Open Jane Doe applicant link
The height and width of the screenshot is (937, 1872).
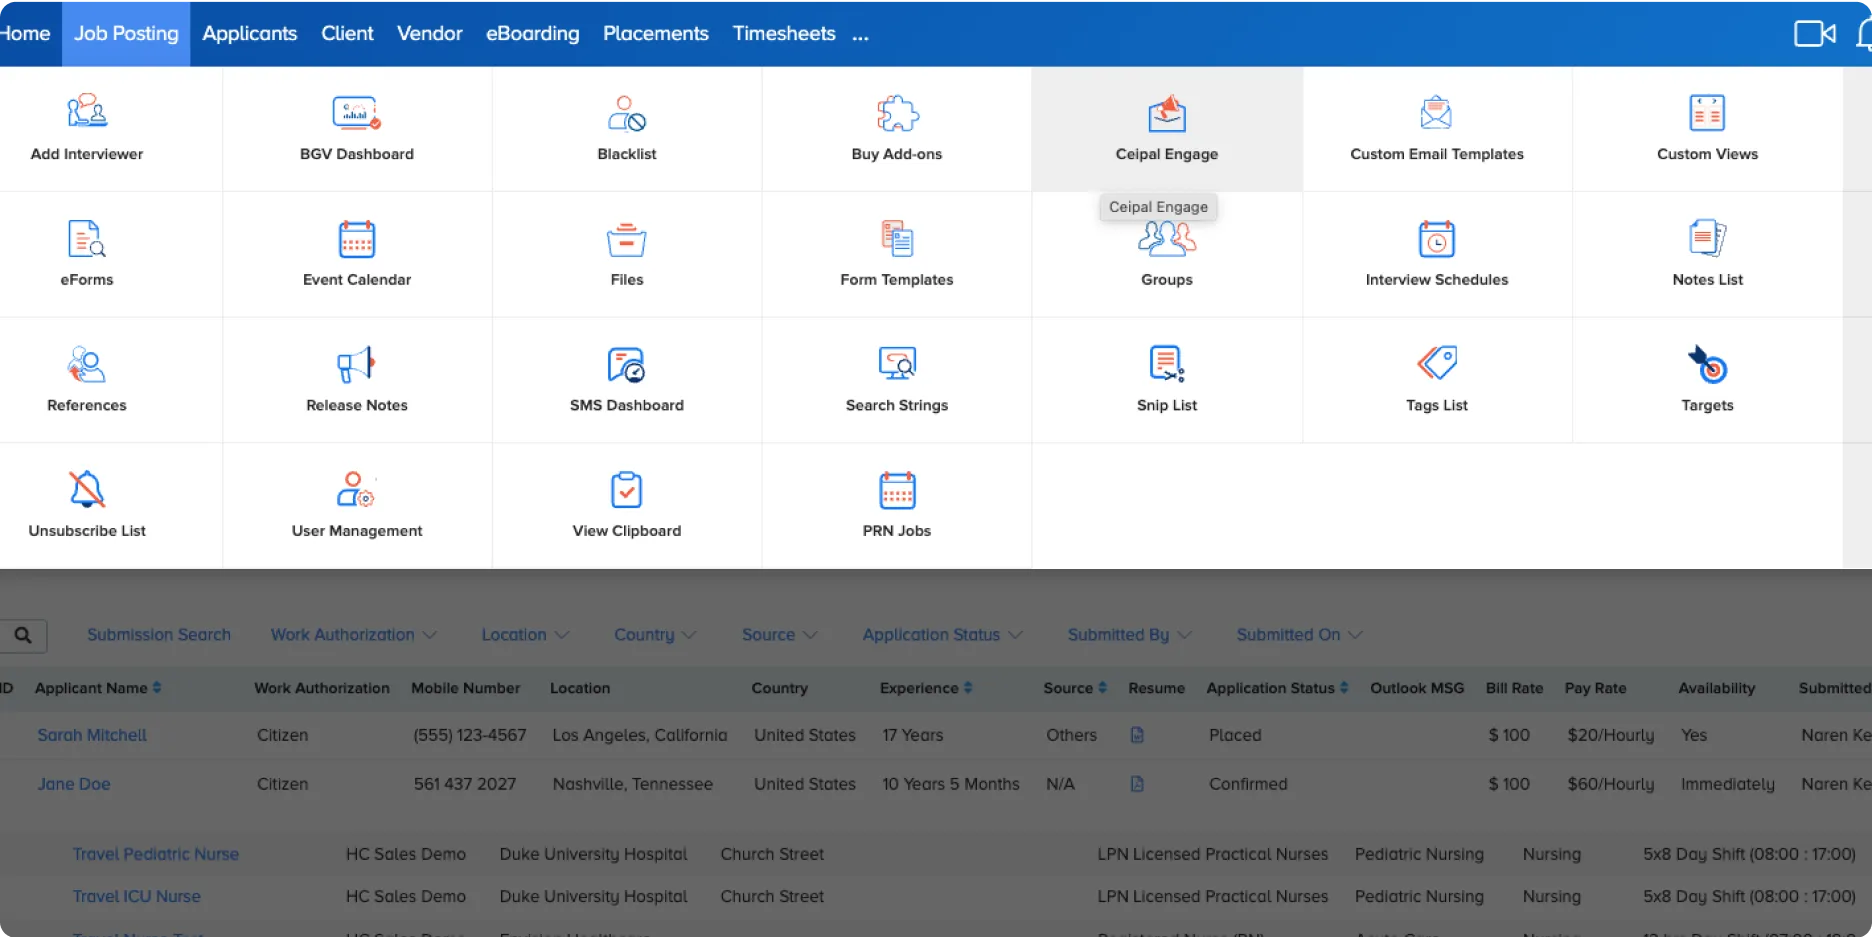(74, 784)
